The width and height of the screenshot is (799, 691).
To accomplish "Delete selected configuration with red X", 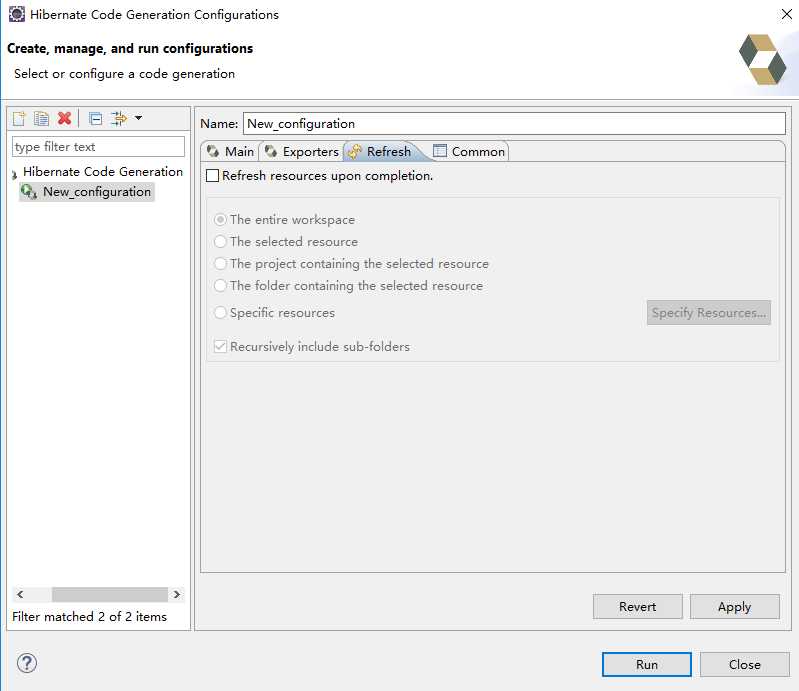I will (65, 118).
